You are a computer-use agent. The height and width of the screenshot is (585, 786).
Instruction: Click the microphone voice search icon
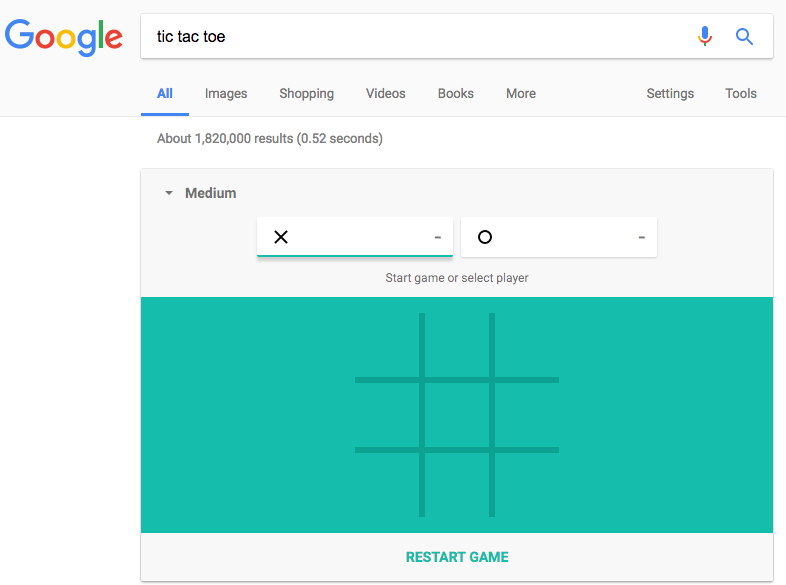705,37
